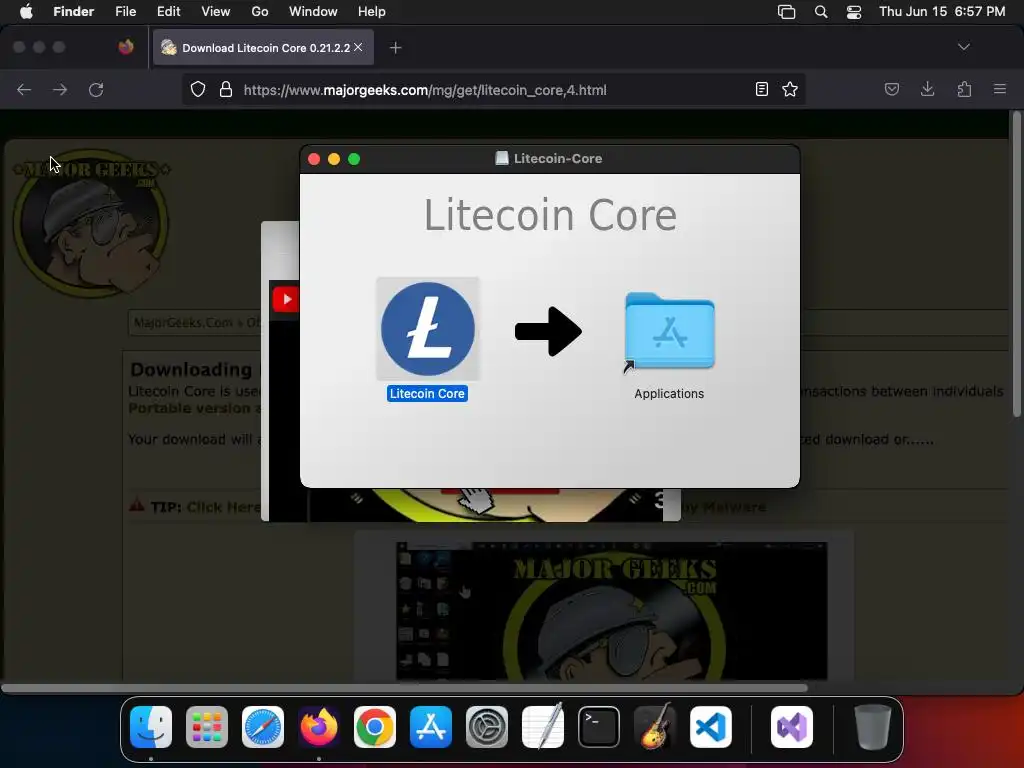Open Visual Studio from the dock

(x=792, y=728)
